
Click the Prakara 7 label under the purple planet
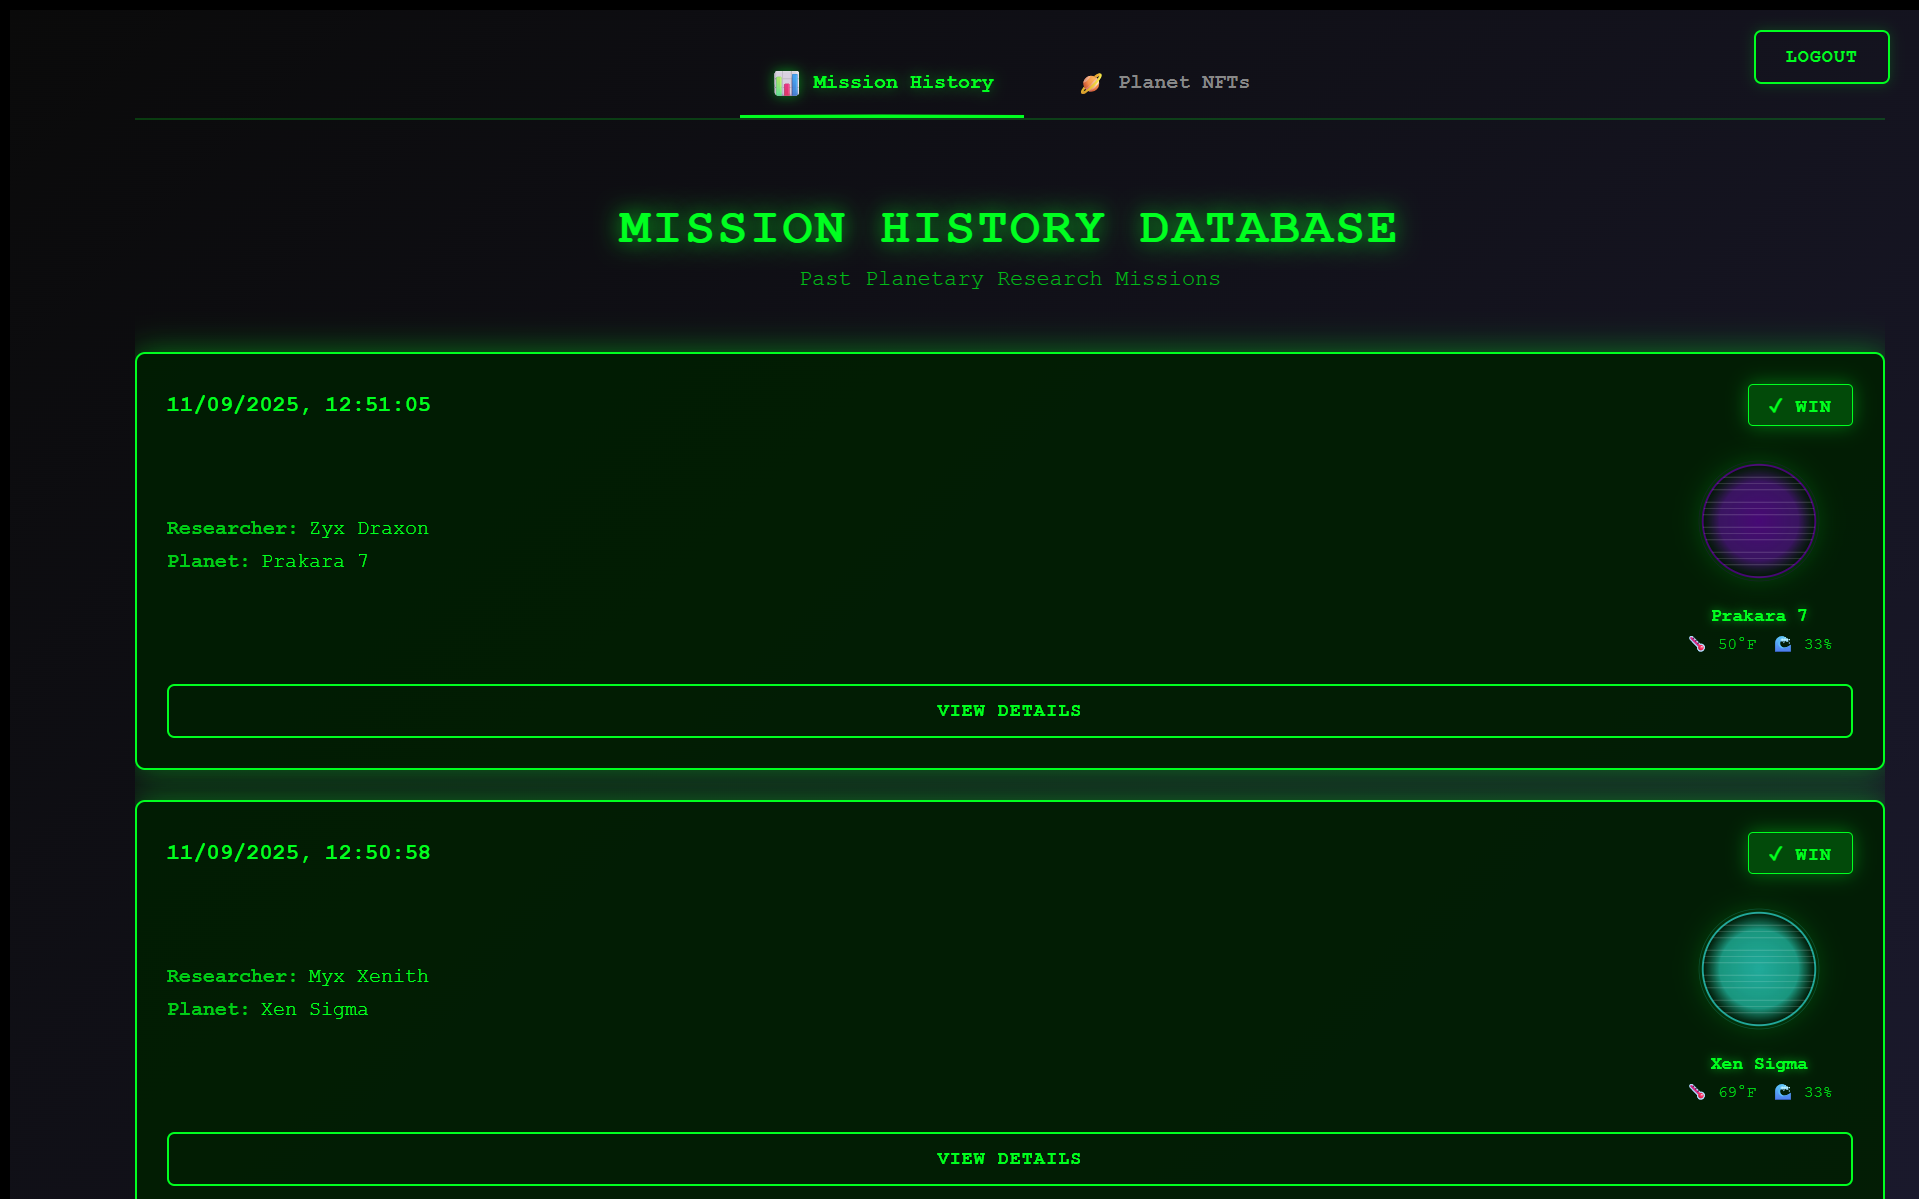(x=1759, y=616)
